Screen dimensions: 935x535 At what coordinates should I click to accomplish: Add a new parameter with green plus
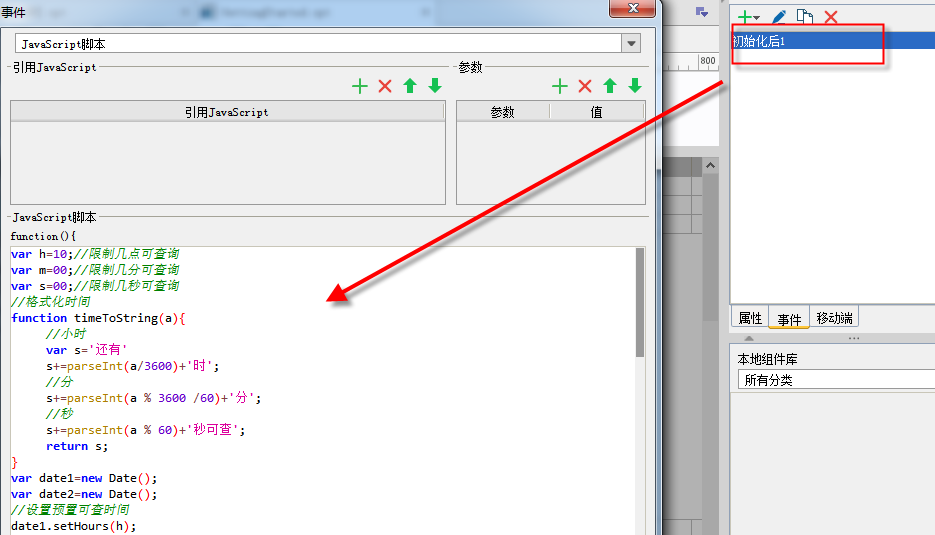(559, 86)
